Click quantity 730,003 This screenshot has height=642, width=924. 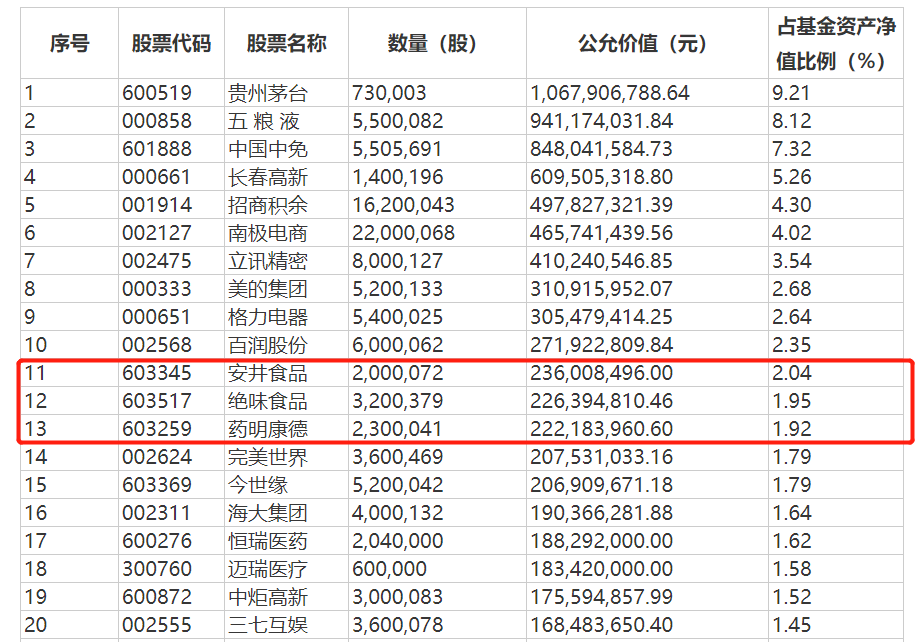[389, 93]
